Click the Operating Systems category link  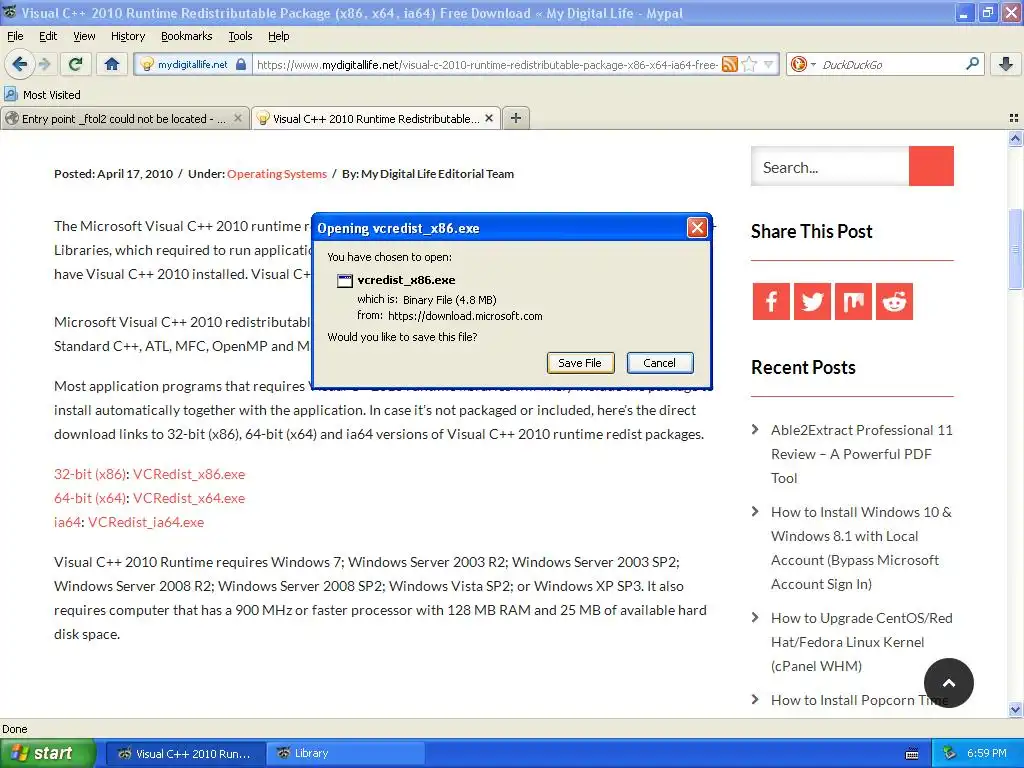point(277,174)
